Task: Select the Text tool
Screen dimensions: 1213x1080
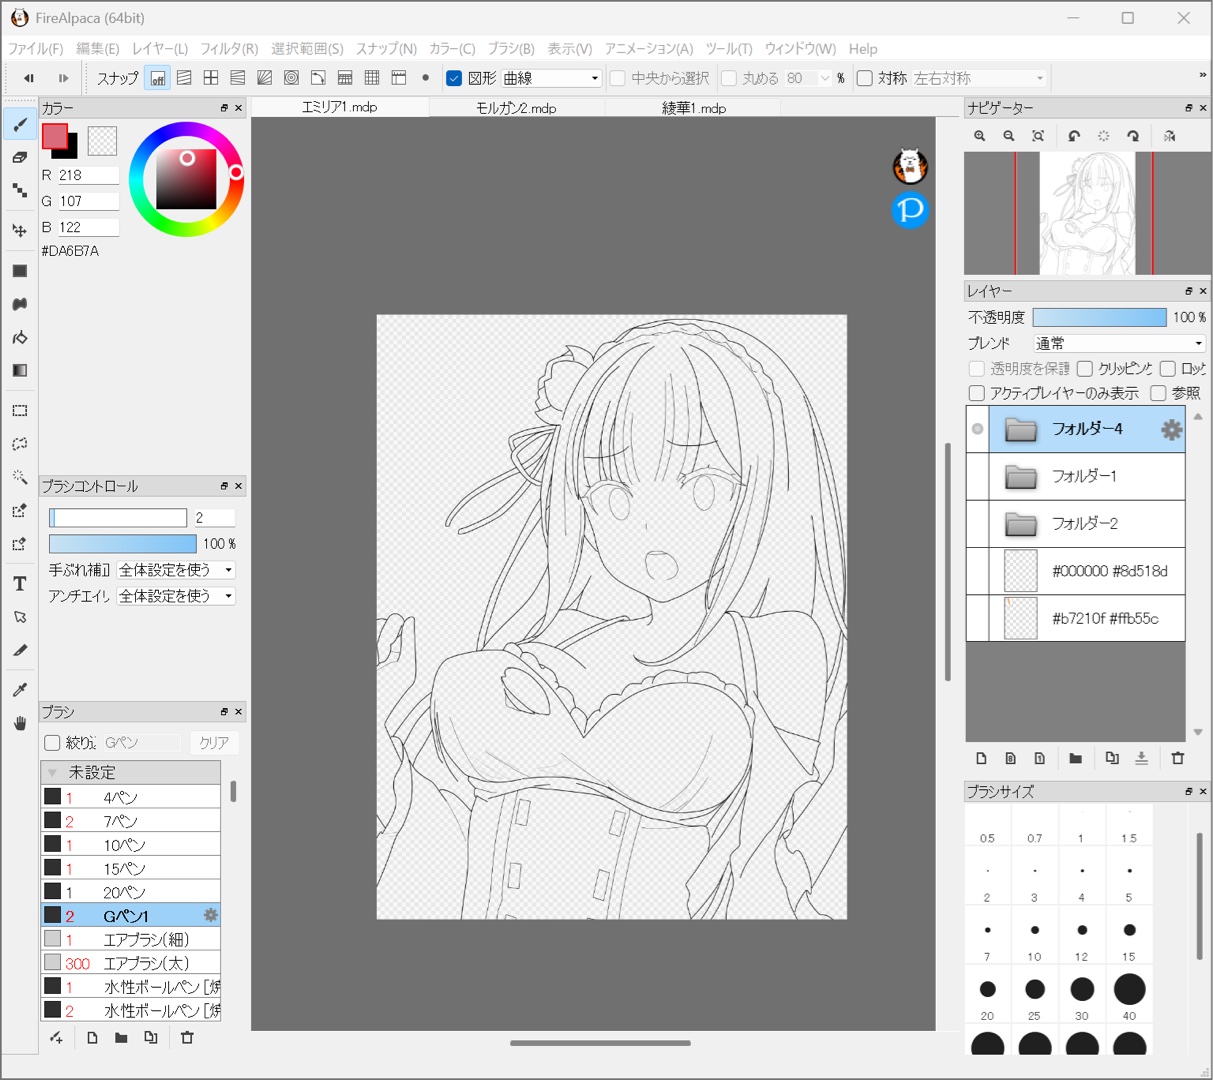Action: click(19, 584)
